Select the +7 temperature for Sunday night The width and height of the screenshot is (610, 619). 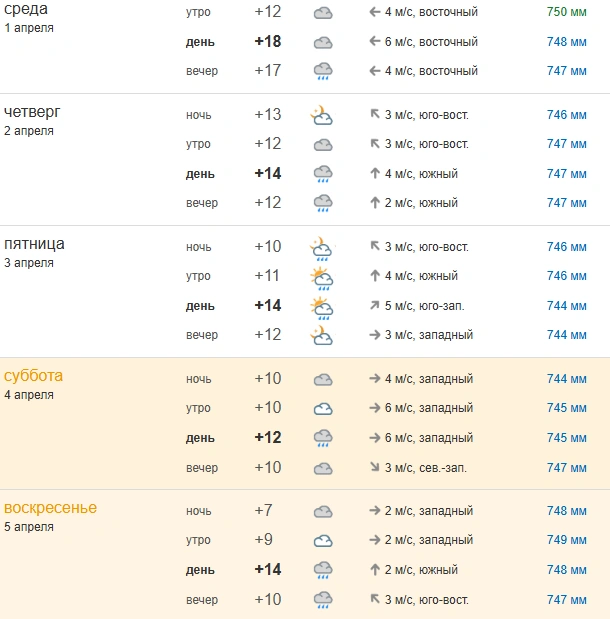(264, 510)
